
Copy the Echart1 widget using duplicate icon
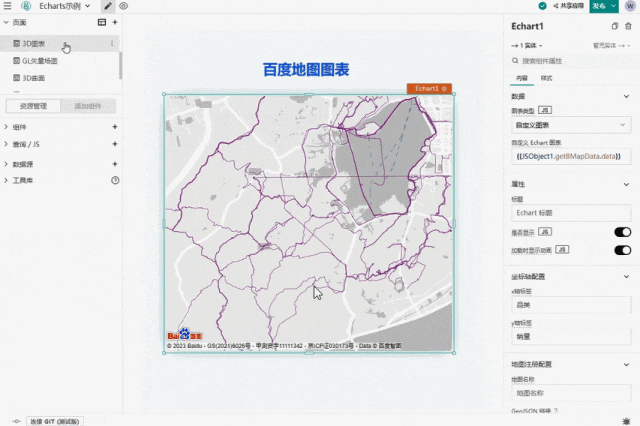tap(615, 26)
